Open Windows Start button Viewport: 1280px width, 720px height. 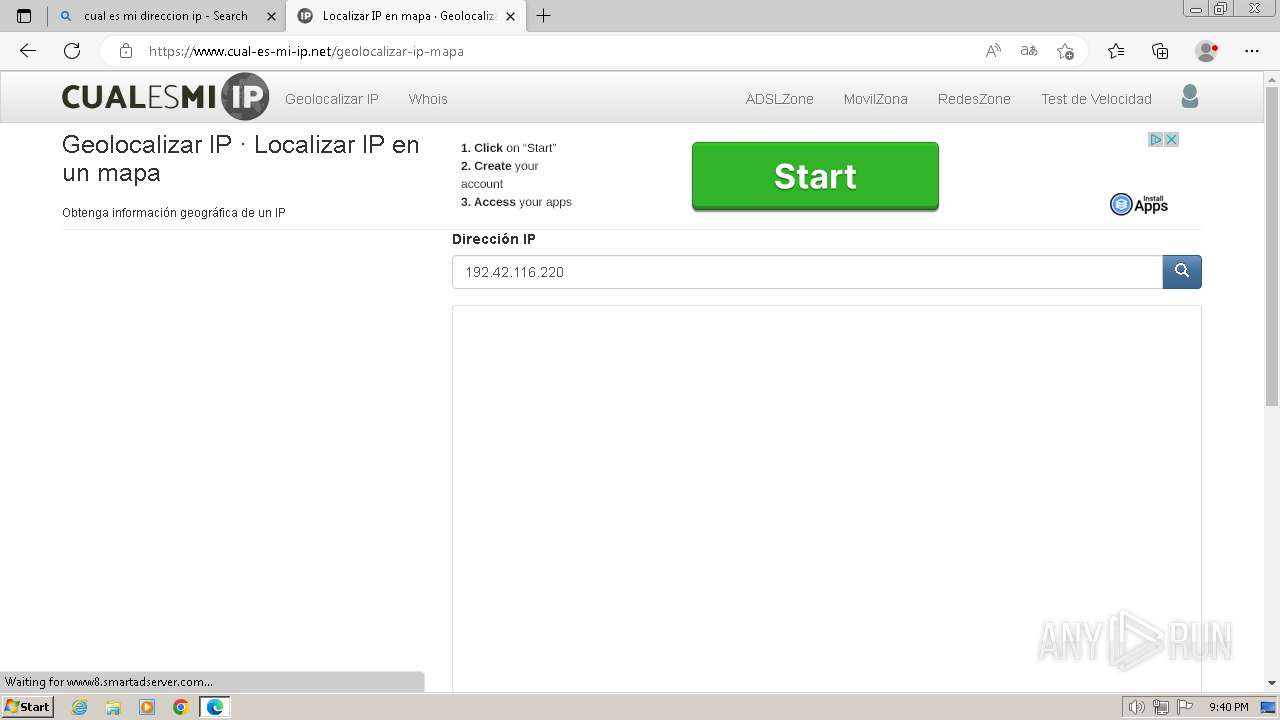click(27, 707)
